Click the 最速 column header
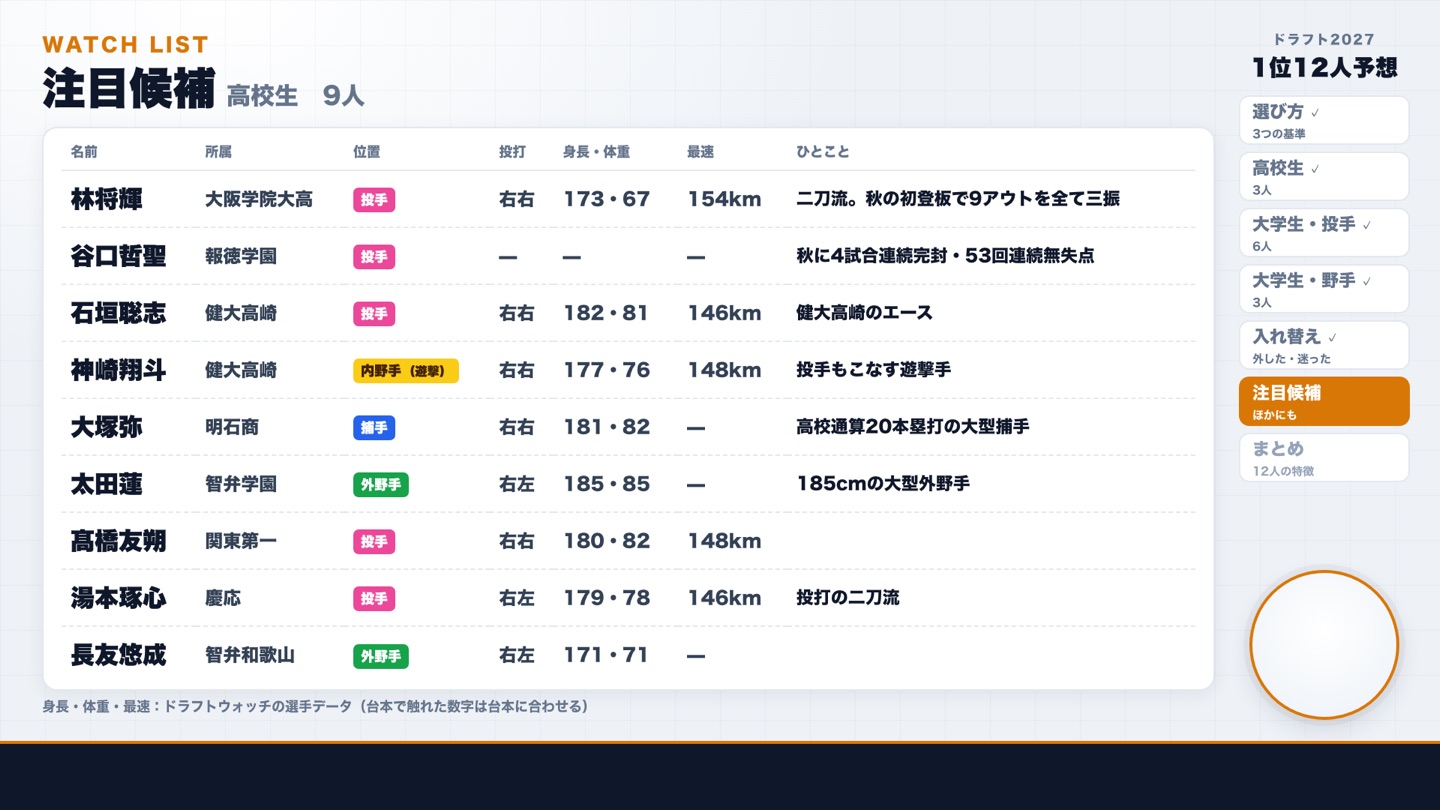Viewport: 1440px width, 810px height. click(x=700, y=152)
